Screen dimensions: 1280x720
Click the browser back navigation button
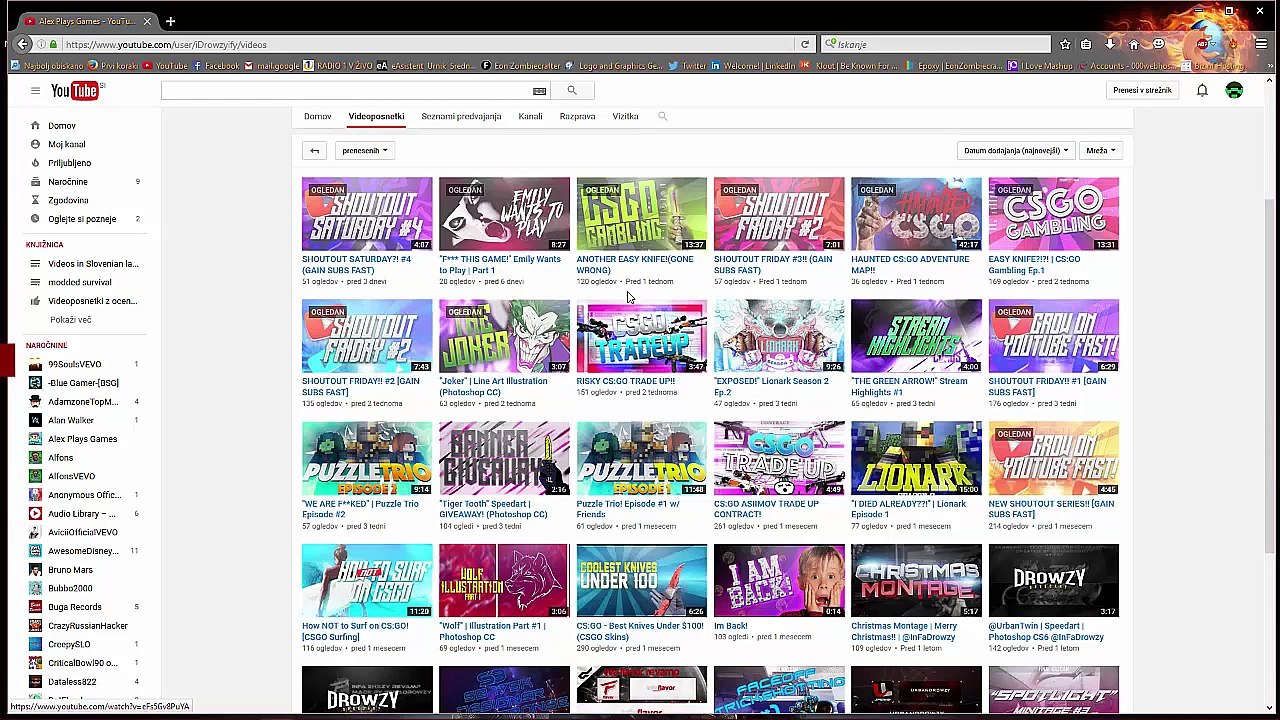[23, 44]
